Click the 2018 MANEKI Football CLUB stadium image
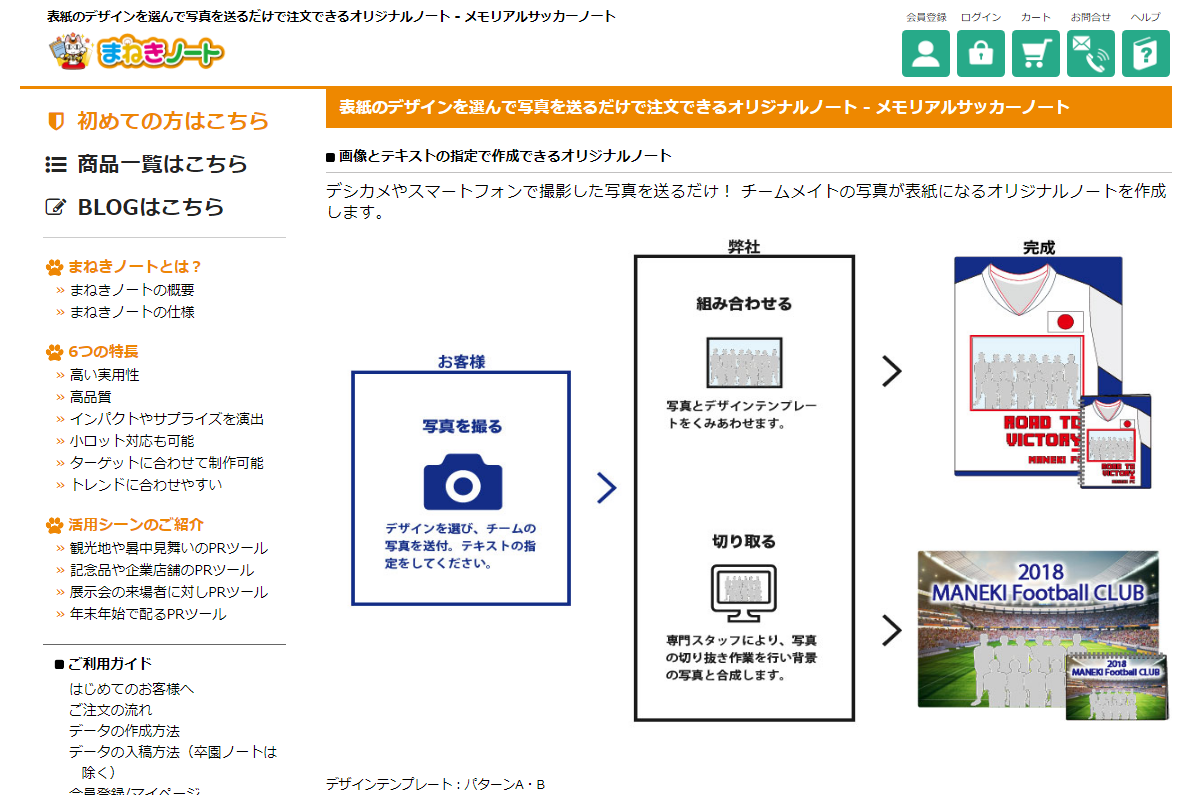The width and height of the screenshot is (1199, 795). 1043,635
